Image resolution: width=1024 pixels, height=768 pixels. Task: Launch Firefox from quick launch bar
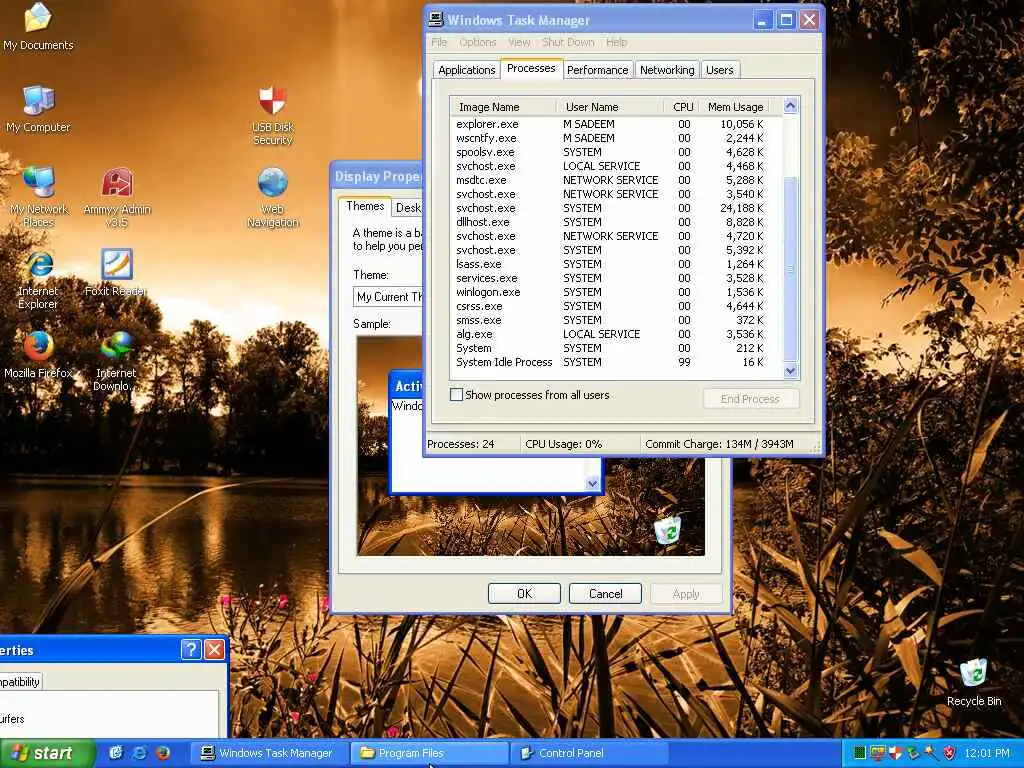tap(163, 753)
